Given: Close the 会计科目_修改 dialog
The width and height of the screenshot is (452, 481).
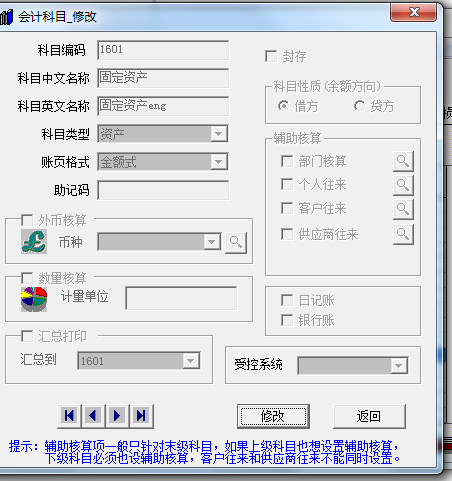Looking at the screenshot, I should 413,12.
